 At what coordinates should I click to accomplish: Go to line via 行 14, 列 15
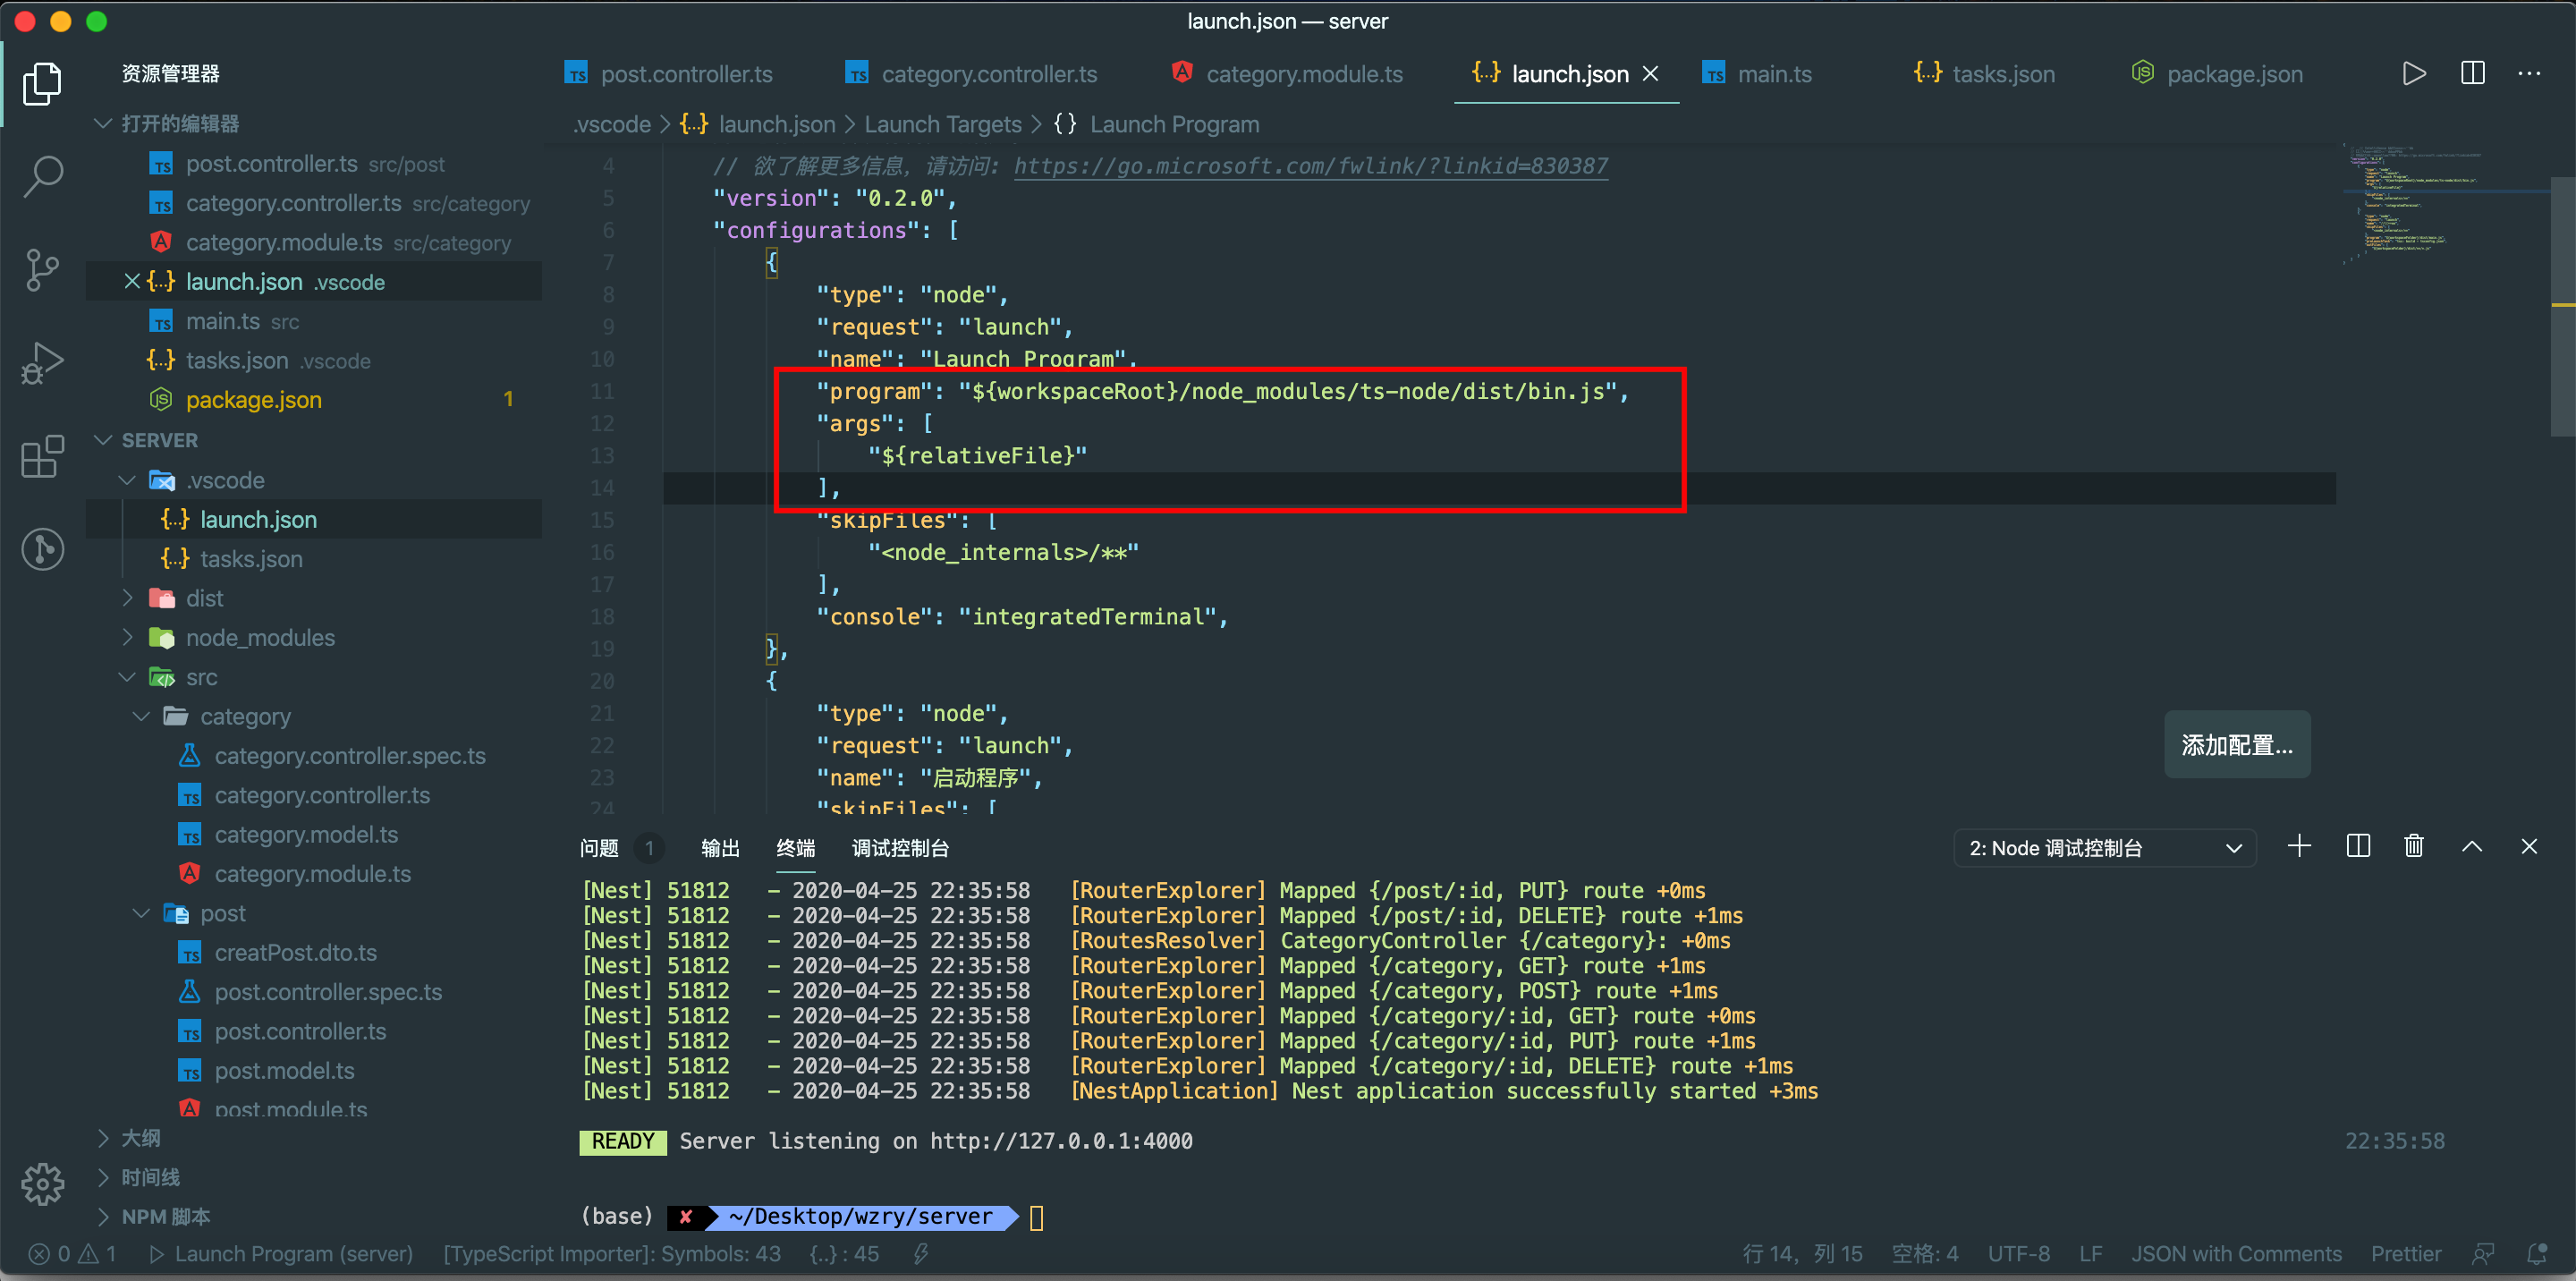tap(1802, 1254)
